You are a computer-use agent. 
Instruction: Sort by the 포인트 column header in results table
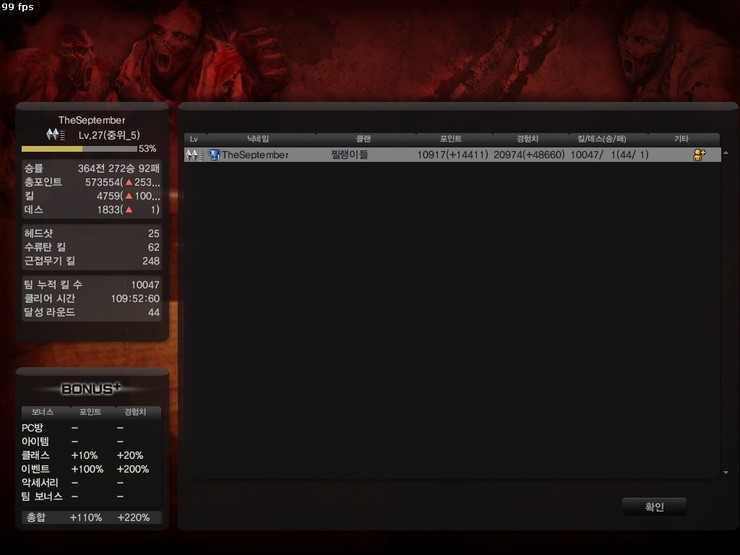[x=451, y=139]
